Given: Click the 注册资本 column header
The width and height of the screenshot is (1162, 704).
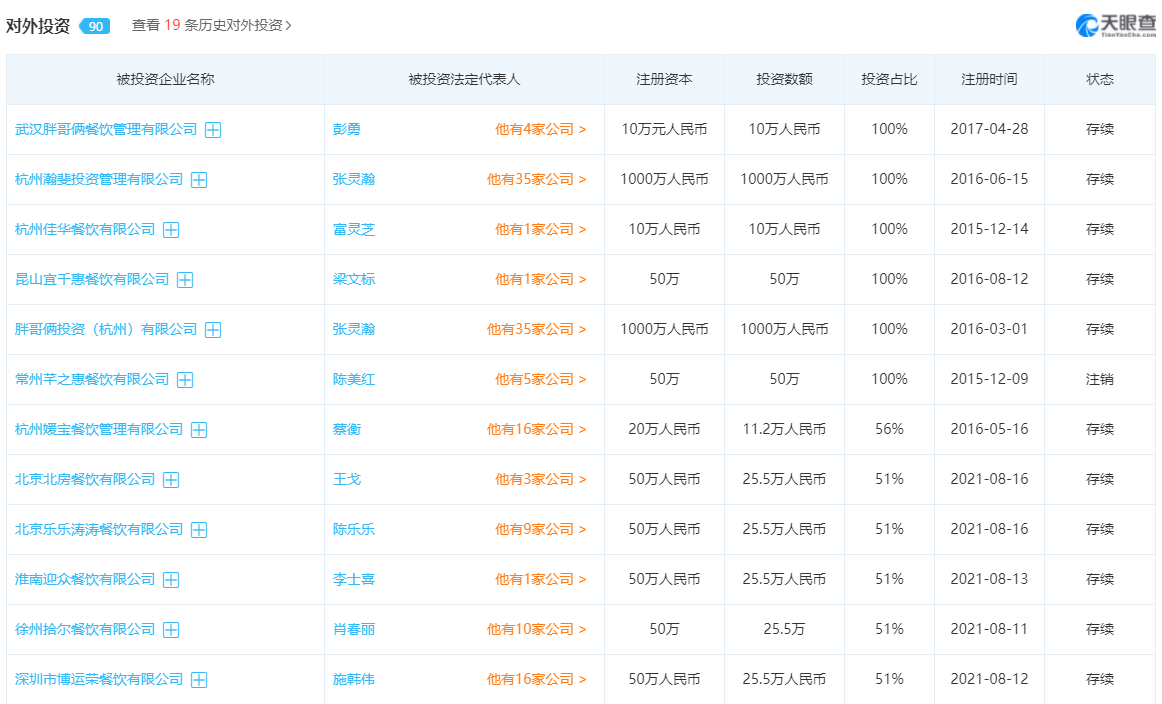Looking at the screenshot, I should click(x=664, y=79).
